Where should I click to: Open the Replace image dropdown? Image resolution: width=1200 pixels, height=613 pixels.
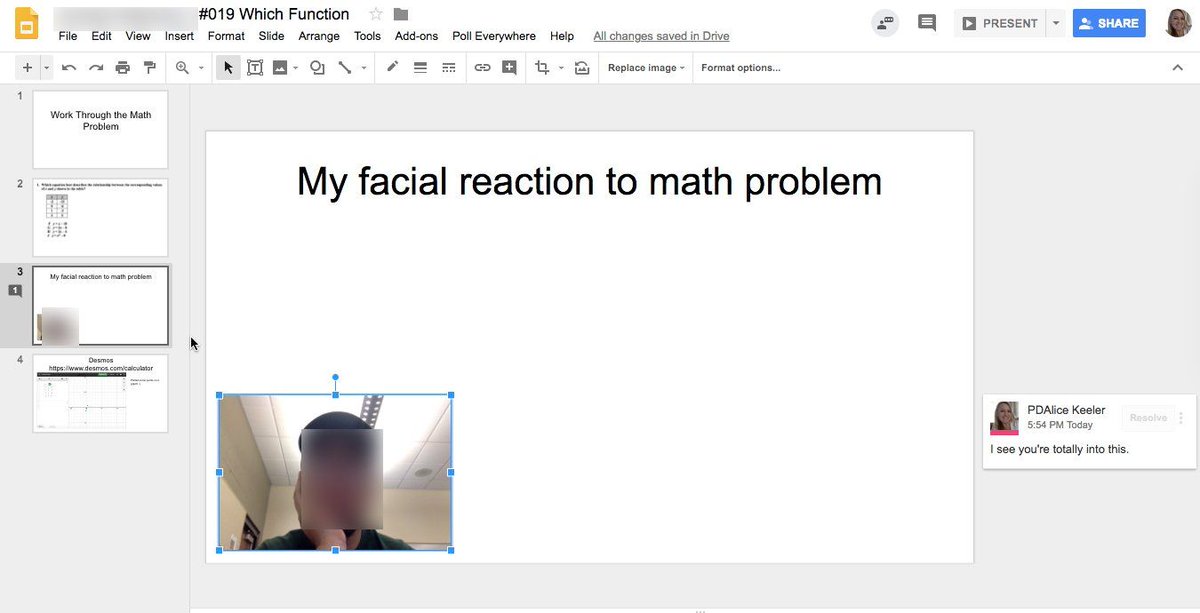pyautogui.click(x=646, y=68)
